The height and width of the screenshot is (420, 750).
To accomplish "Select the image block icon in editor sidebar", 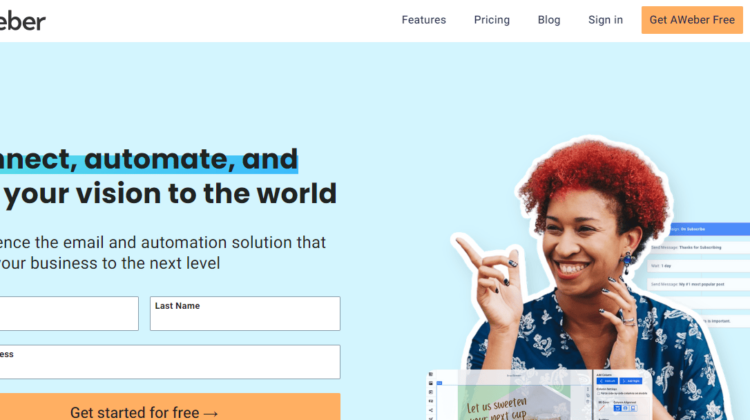I will point(431,383).
